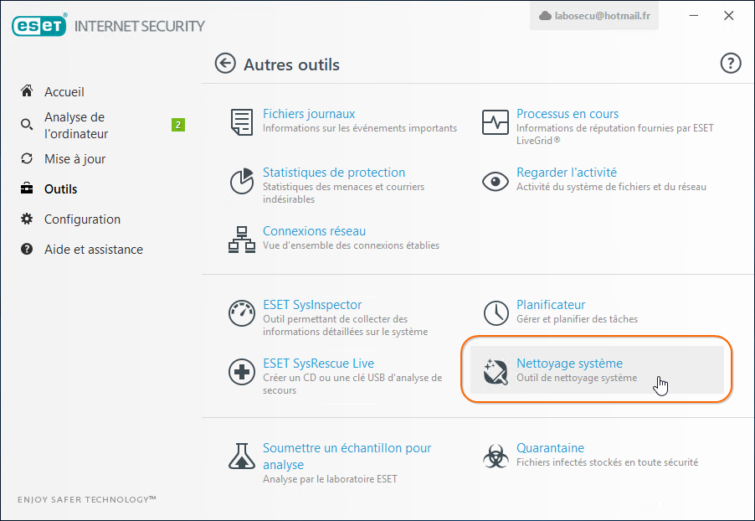Select Outils in the sidebar
Screen dimensions: 755x521
[61, 189]
